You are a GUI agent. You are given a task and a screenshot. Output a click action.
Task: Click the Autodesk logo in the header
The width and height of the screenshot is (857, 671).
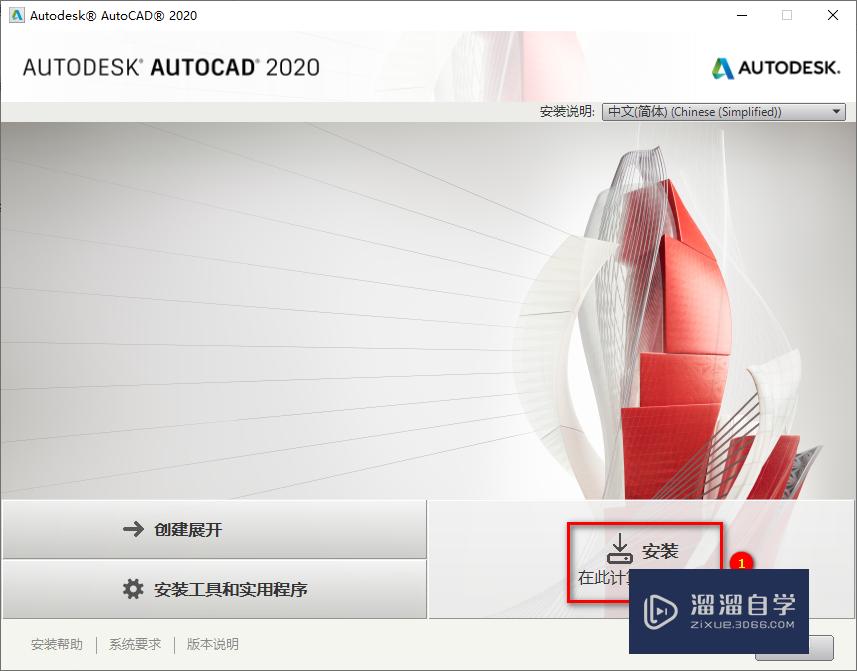tap(776, 68)
